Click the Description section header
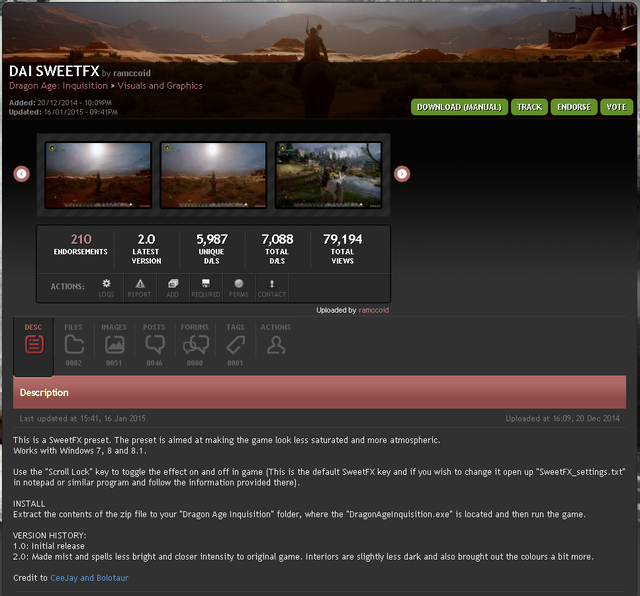Viewport: 640px width, 596px height. click(319, 392)
